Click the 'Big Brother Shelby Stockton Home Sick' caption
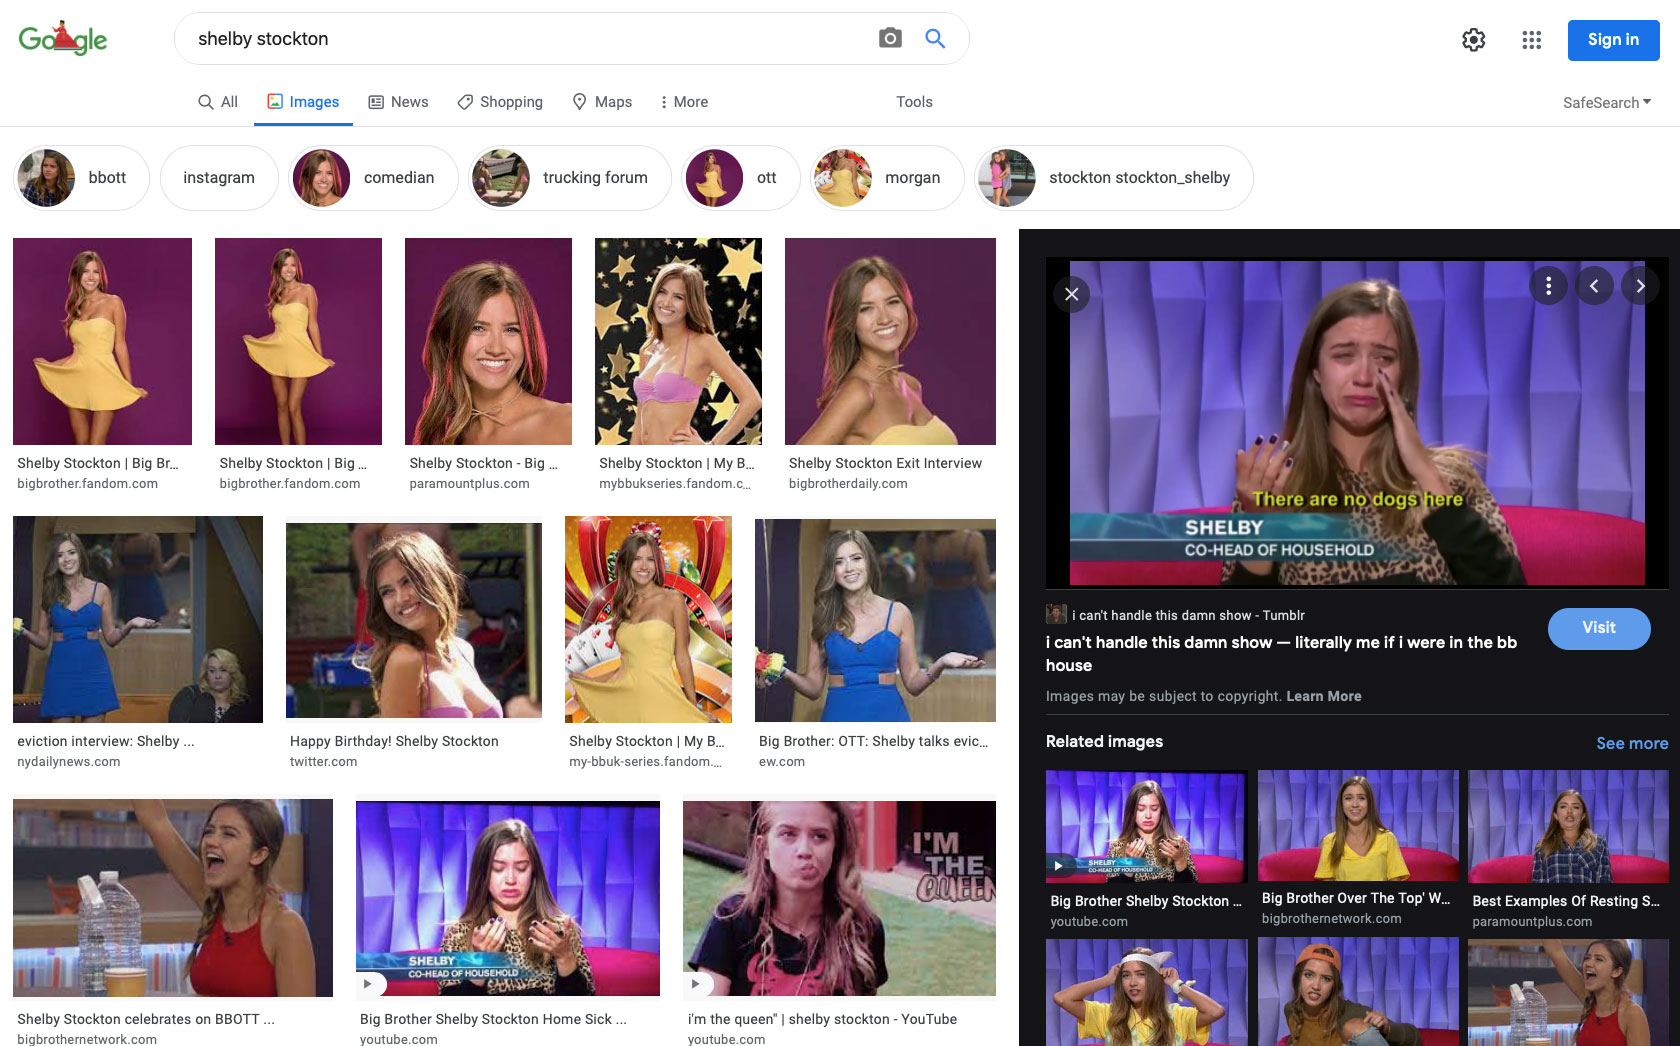The height and width of the screenshot is (1046, 1680). [493, 1019]
